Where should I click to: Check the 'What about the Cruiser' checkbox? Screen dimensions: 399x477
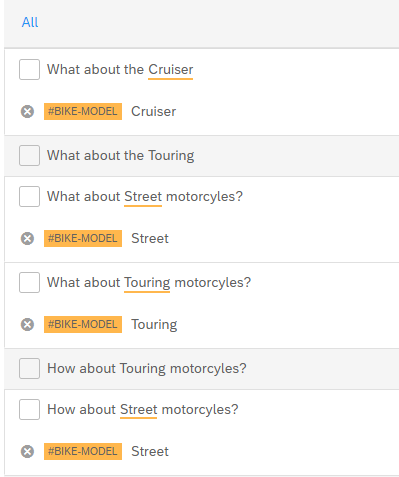click(29, 69)
